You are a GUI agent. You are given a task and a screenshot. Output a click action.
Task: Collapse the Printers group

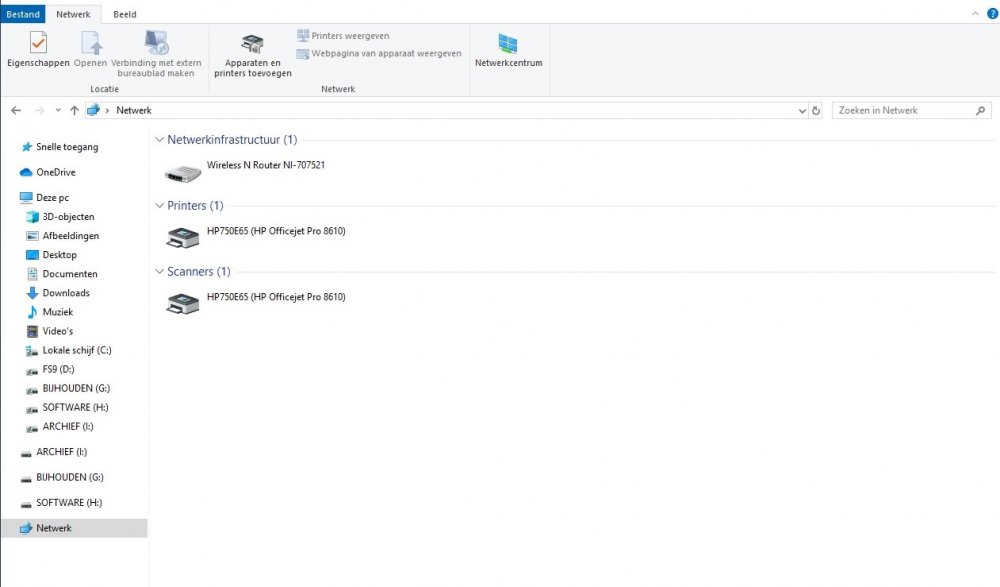(x=159, y=205)
